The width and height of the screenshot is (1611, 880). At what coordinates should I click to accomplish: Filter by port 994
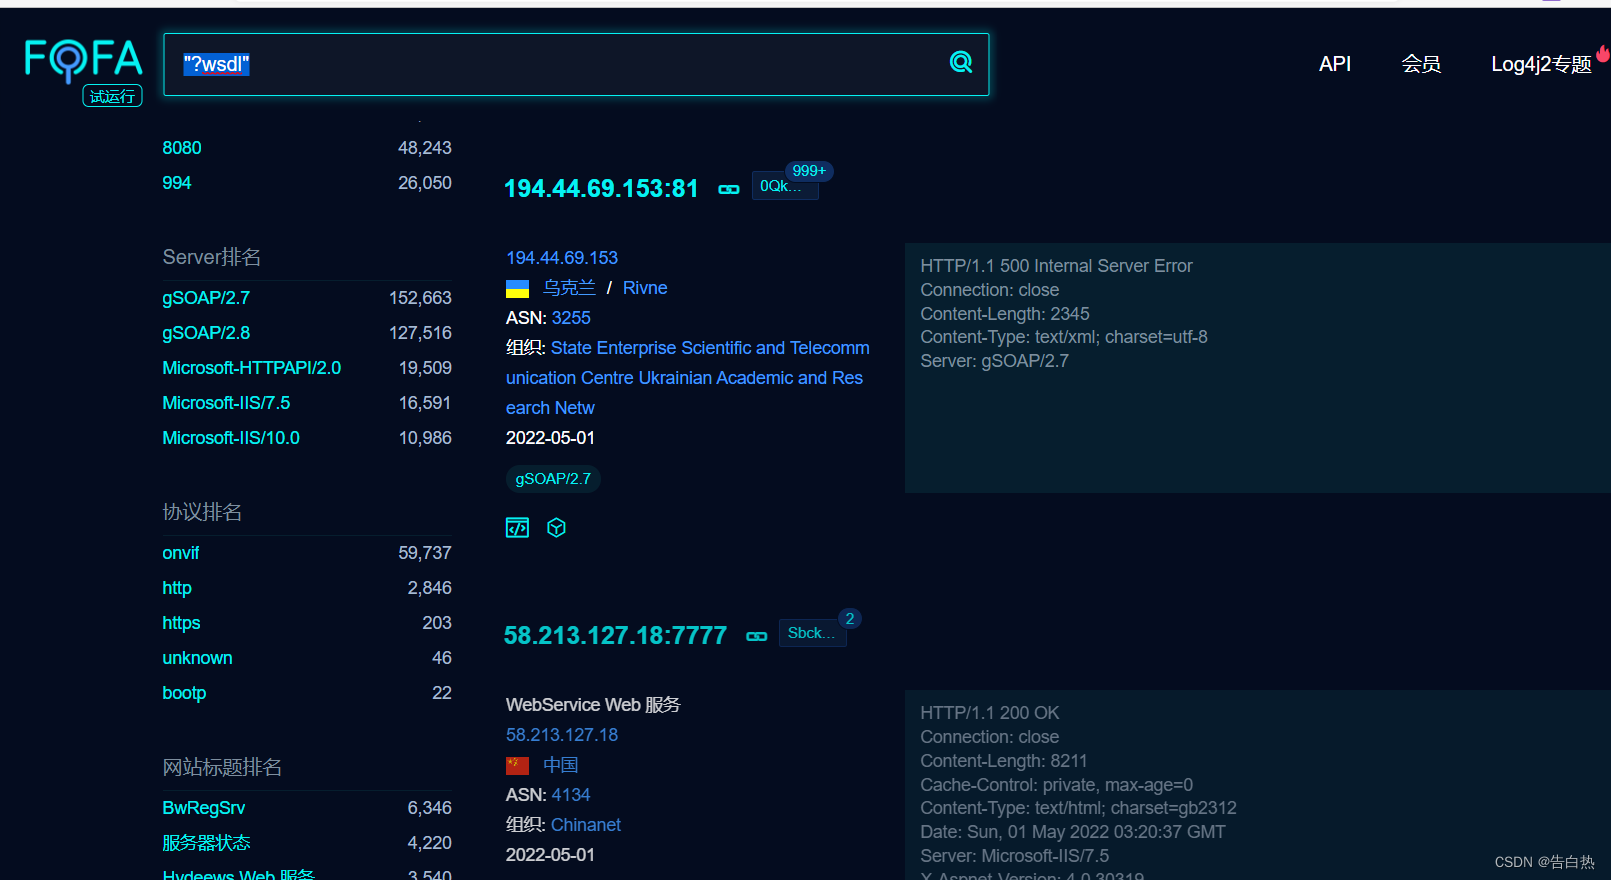click(x=177, y=183)
